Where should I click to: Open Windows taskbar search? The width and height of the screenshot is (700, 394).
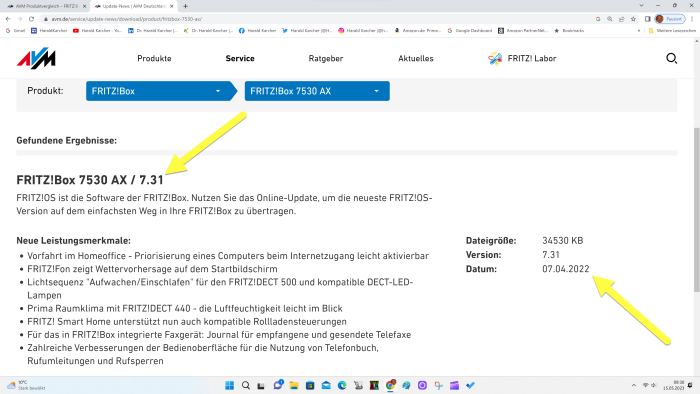coord(246,386)
